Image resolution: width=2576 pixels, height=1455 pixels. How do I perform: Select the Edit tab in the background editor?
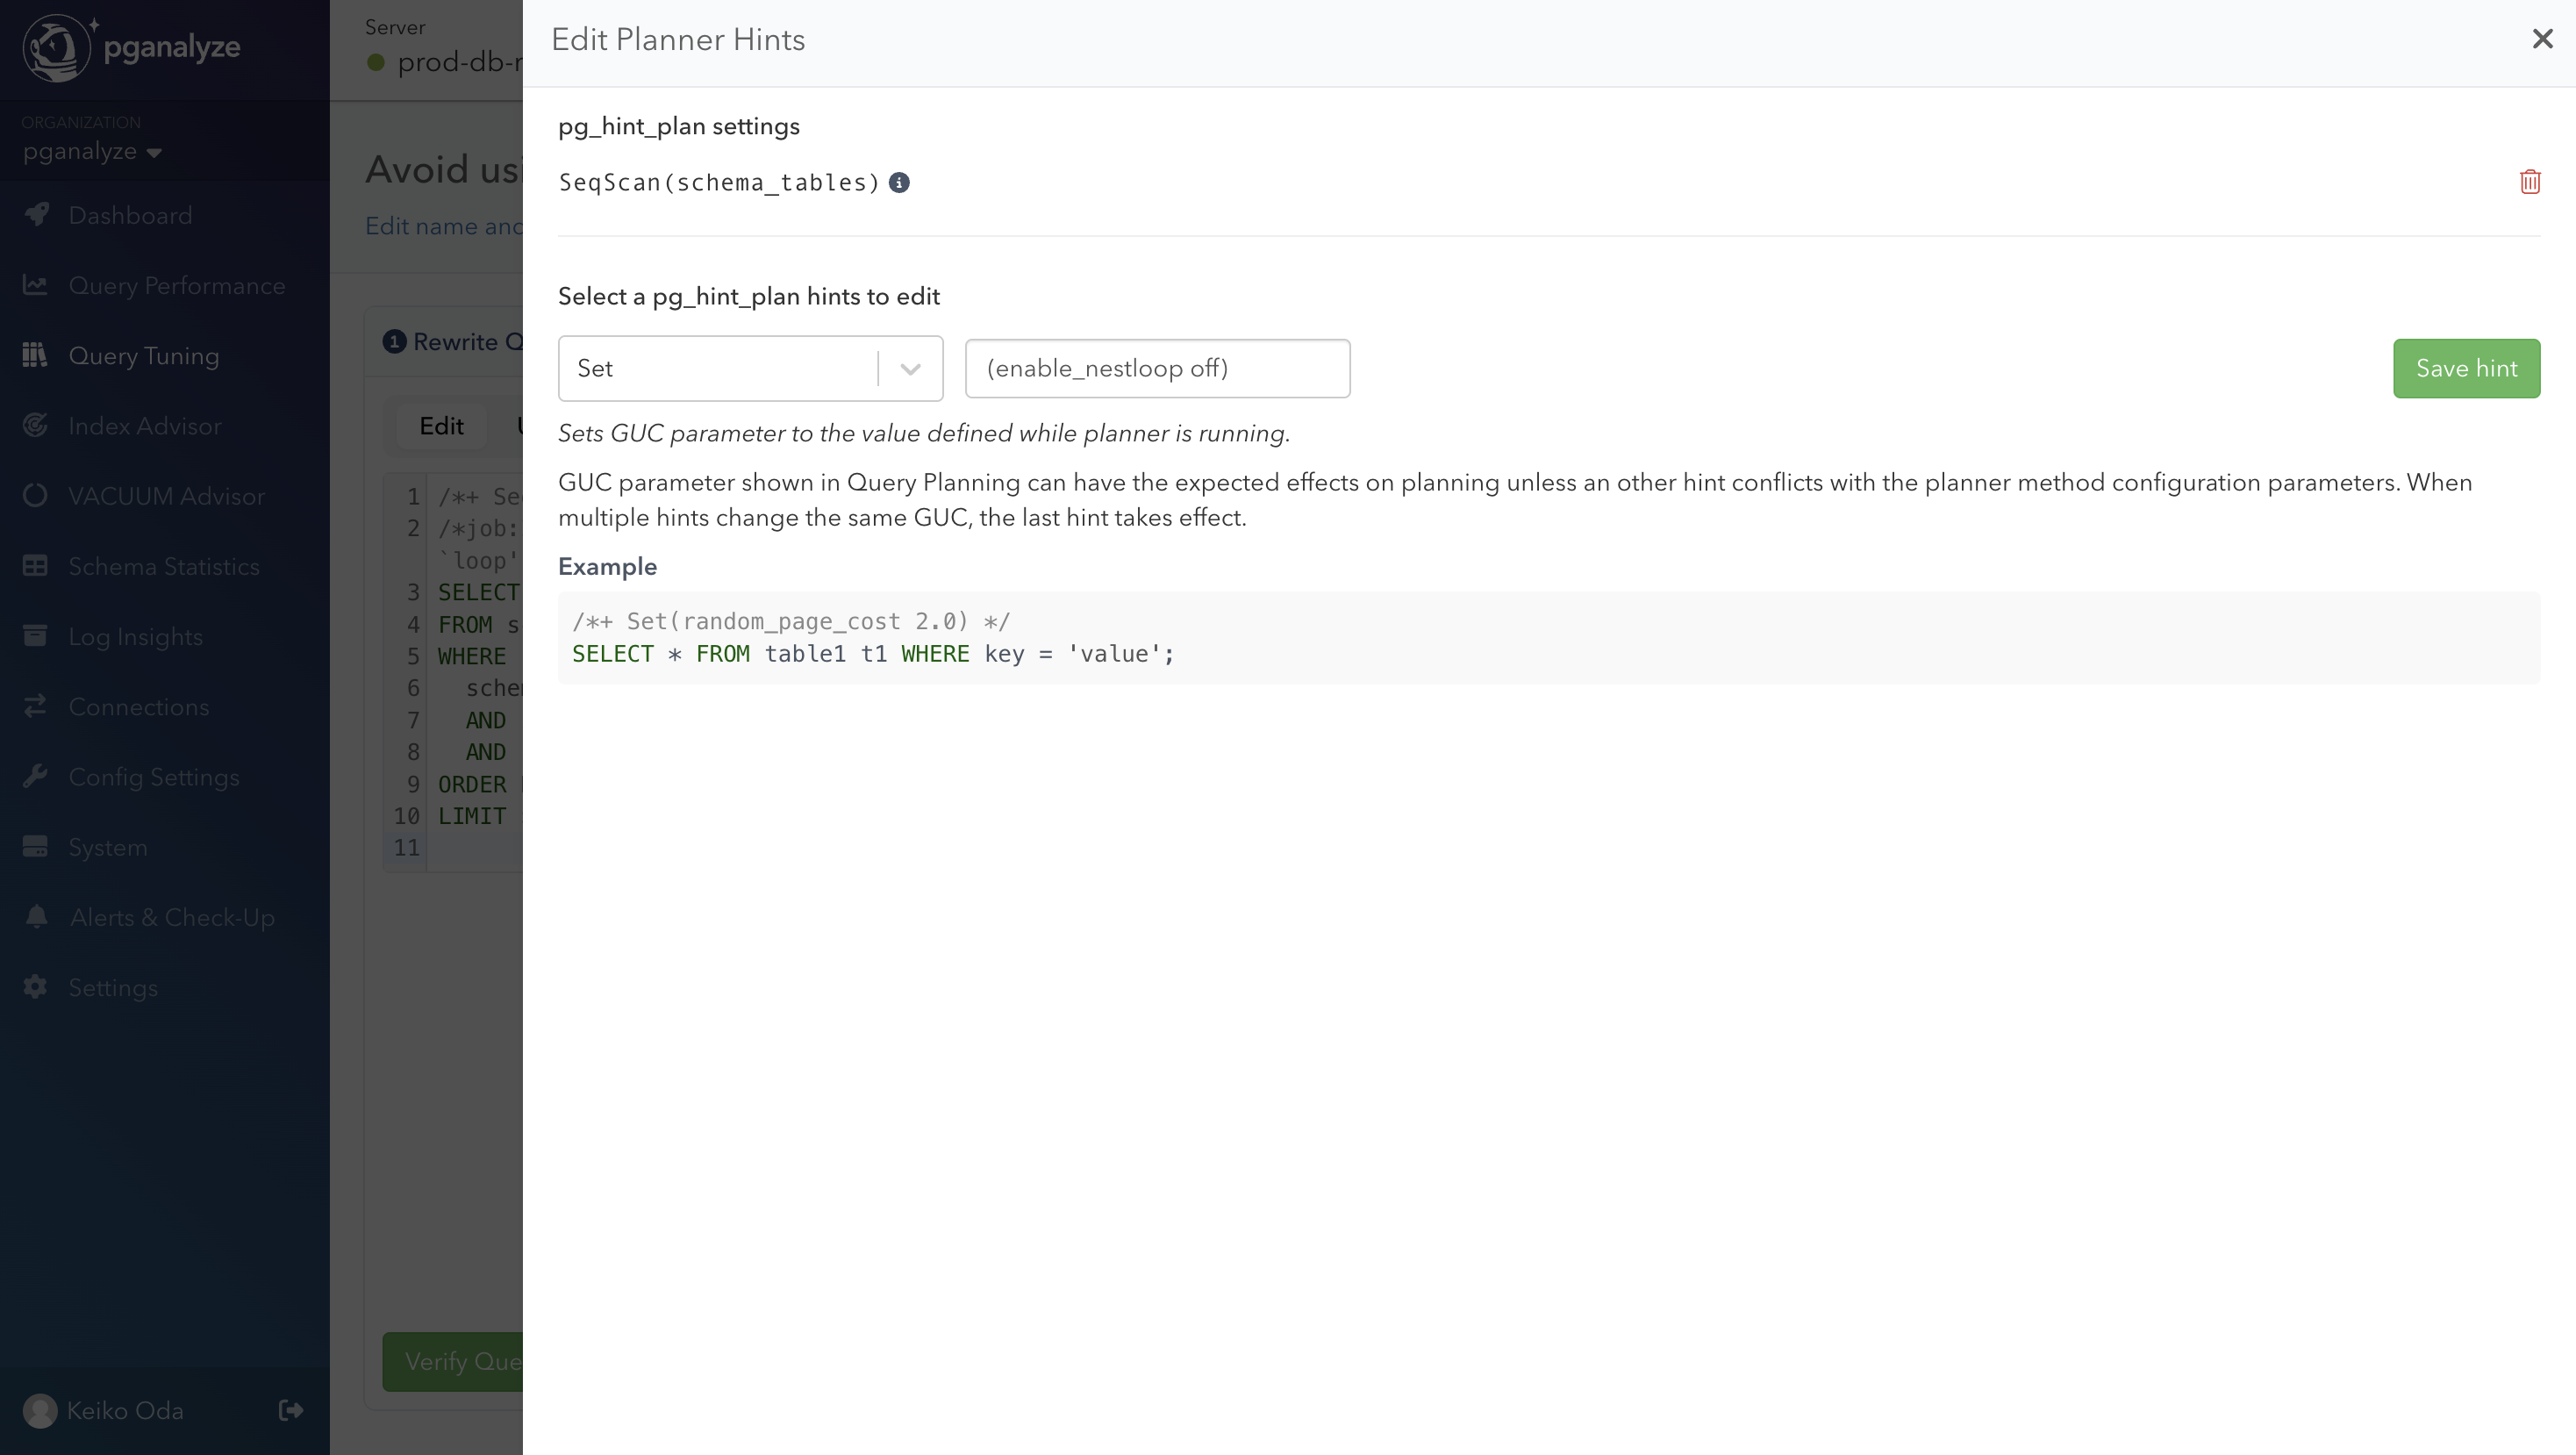pyautogui.click(x=441, y=426)
